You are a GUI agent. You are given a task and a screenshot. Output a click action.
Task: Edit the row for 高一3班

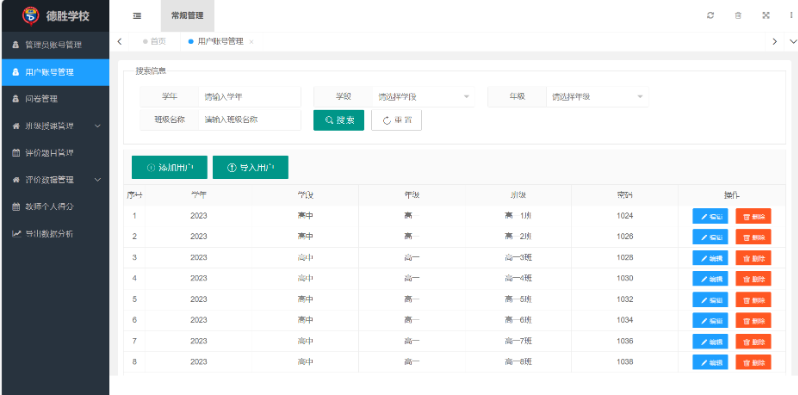[710, 258]
